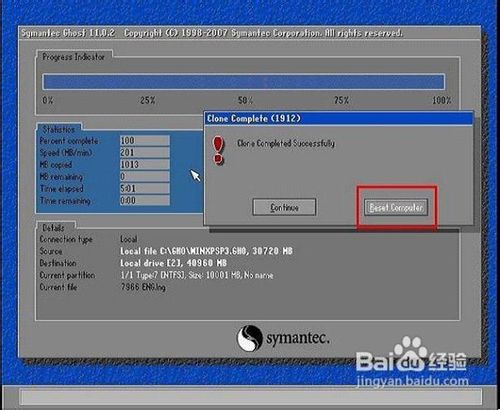500x410 pixels.
Task: Click the empty status bar at bottom
Action: (x=252, y=397)
